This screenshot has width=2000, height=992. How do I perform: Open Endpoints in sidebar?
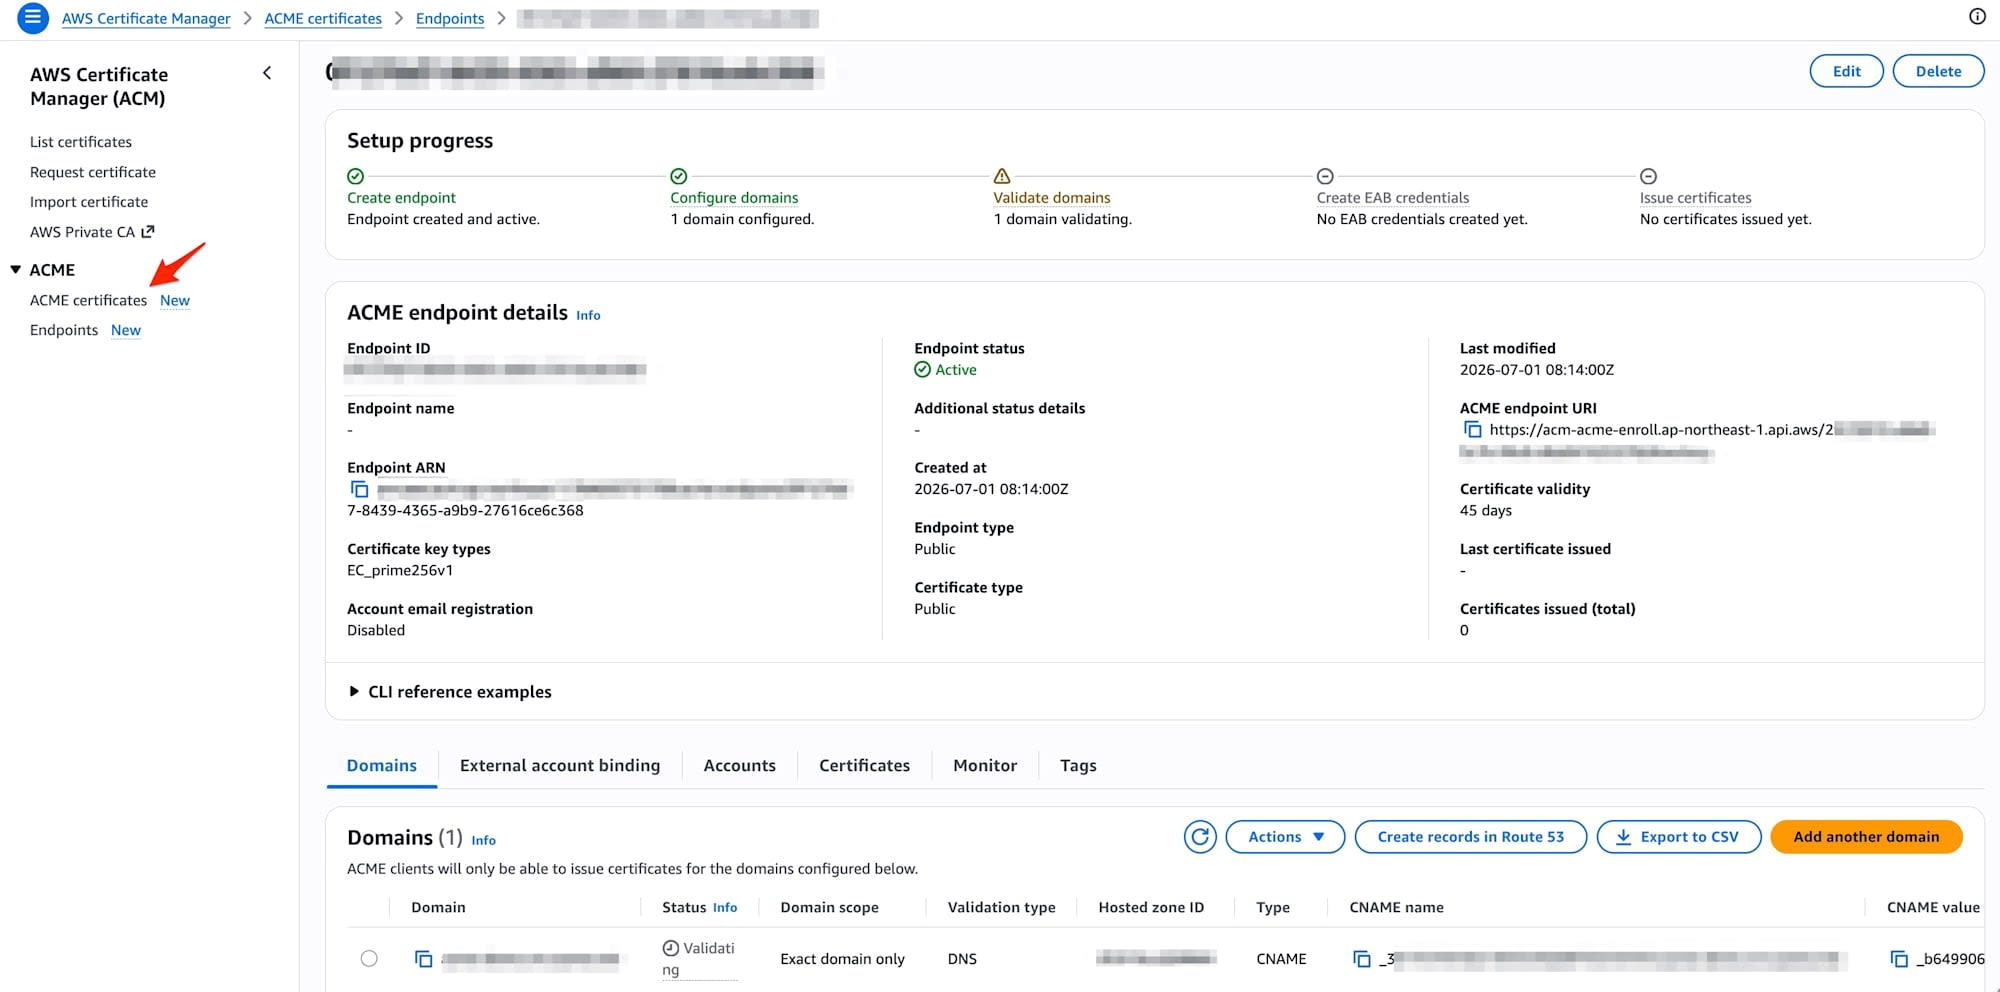64,330
